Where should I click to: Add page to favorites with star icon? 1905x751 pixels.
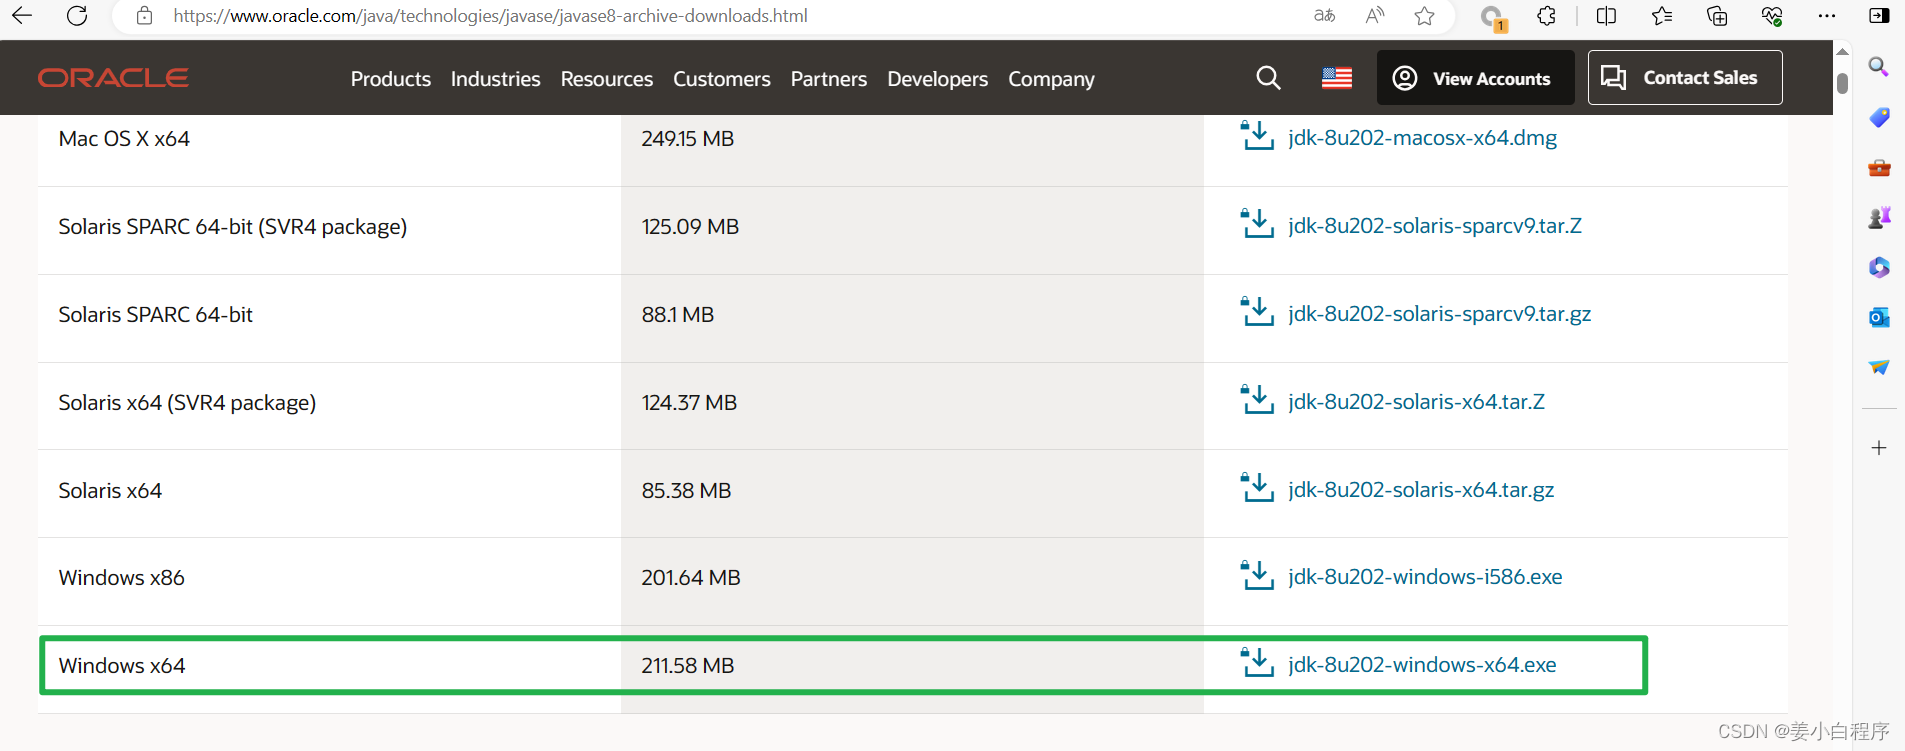1425,16
